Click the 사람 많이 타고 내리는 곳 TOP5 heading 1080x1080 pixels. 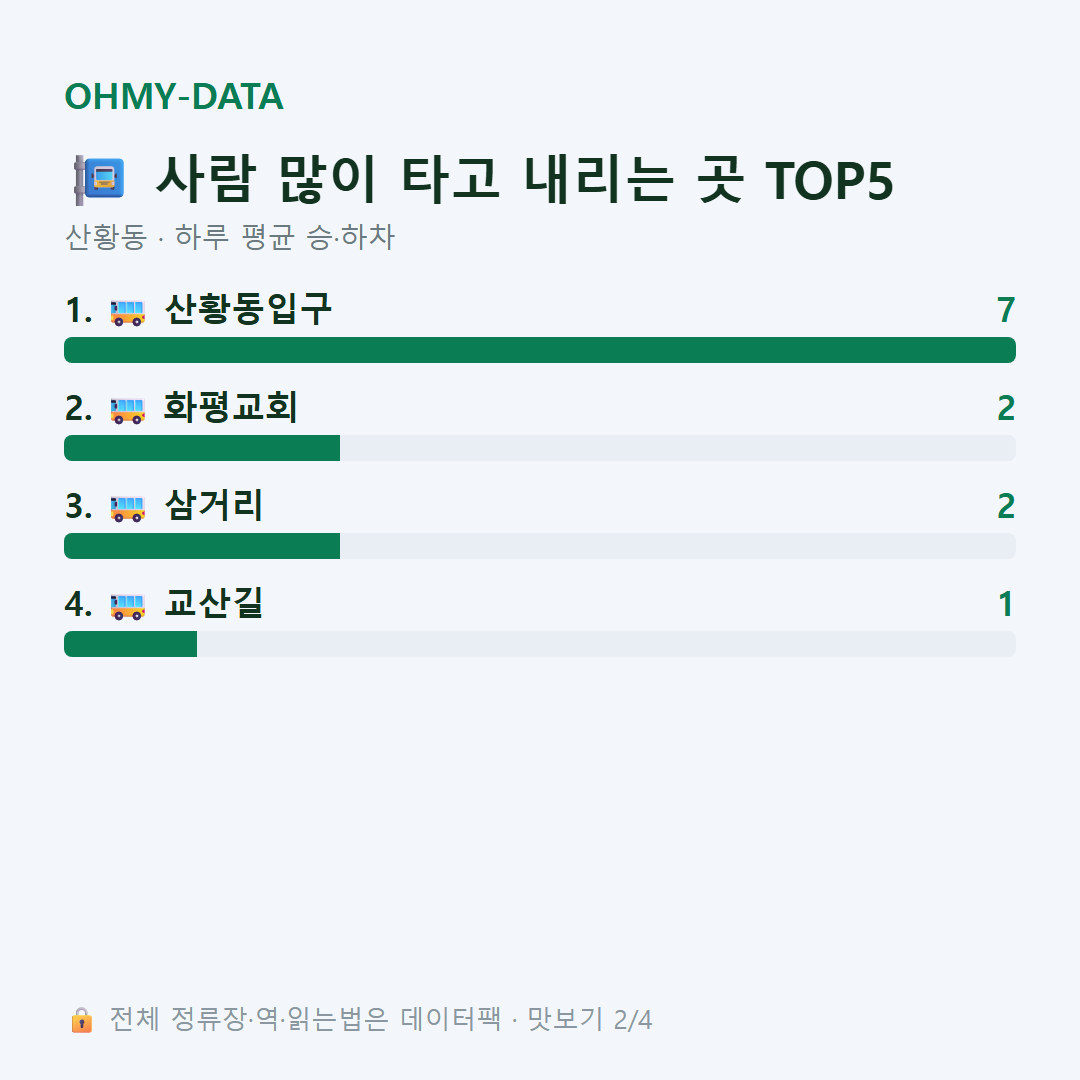[x=525, y=180]
